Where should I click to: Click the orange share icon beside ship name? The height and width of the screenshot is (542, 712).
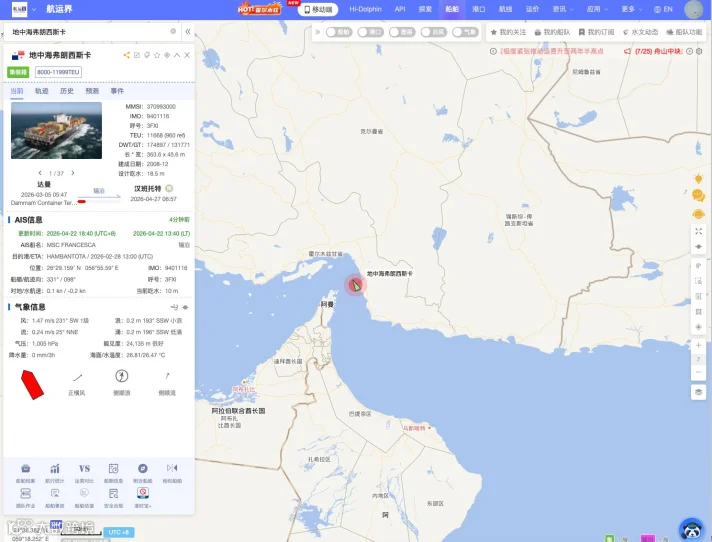click(127, 55)
